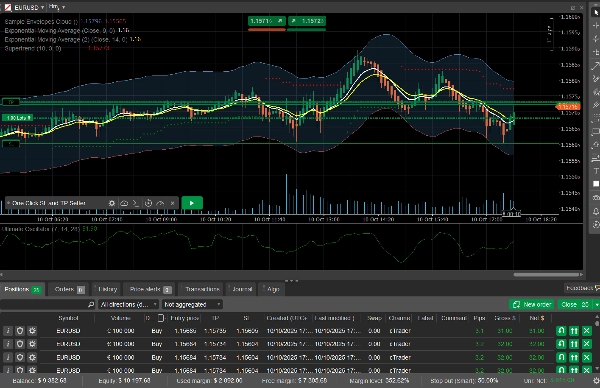Click the chart horizontal scrollbar thumb
Viewport: 600px width, 388px height.
click(x=546, y=274)
